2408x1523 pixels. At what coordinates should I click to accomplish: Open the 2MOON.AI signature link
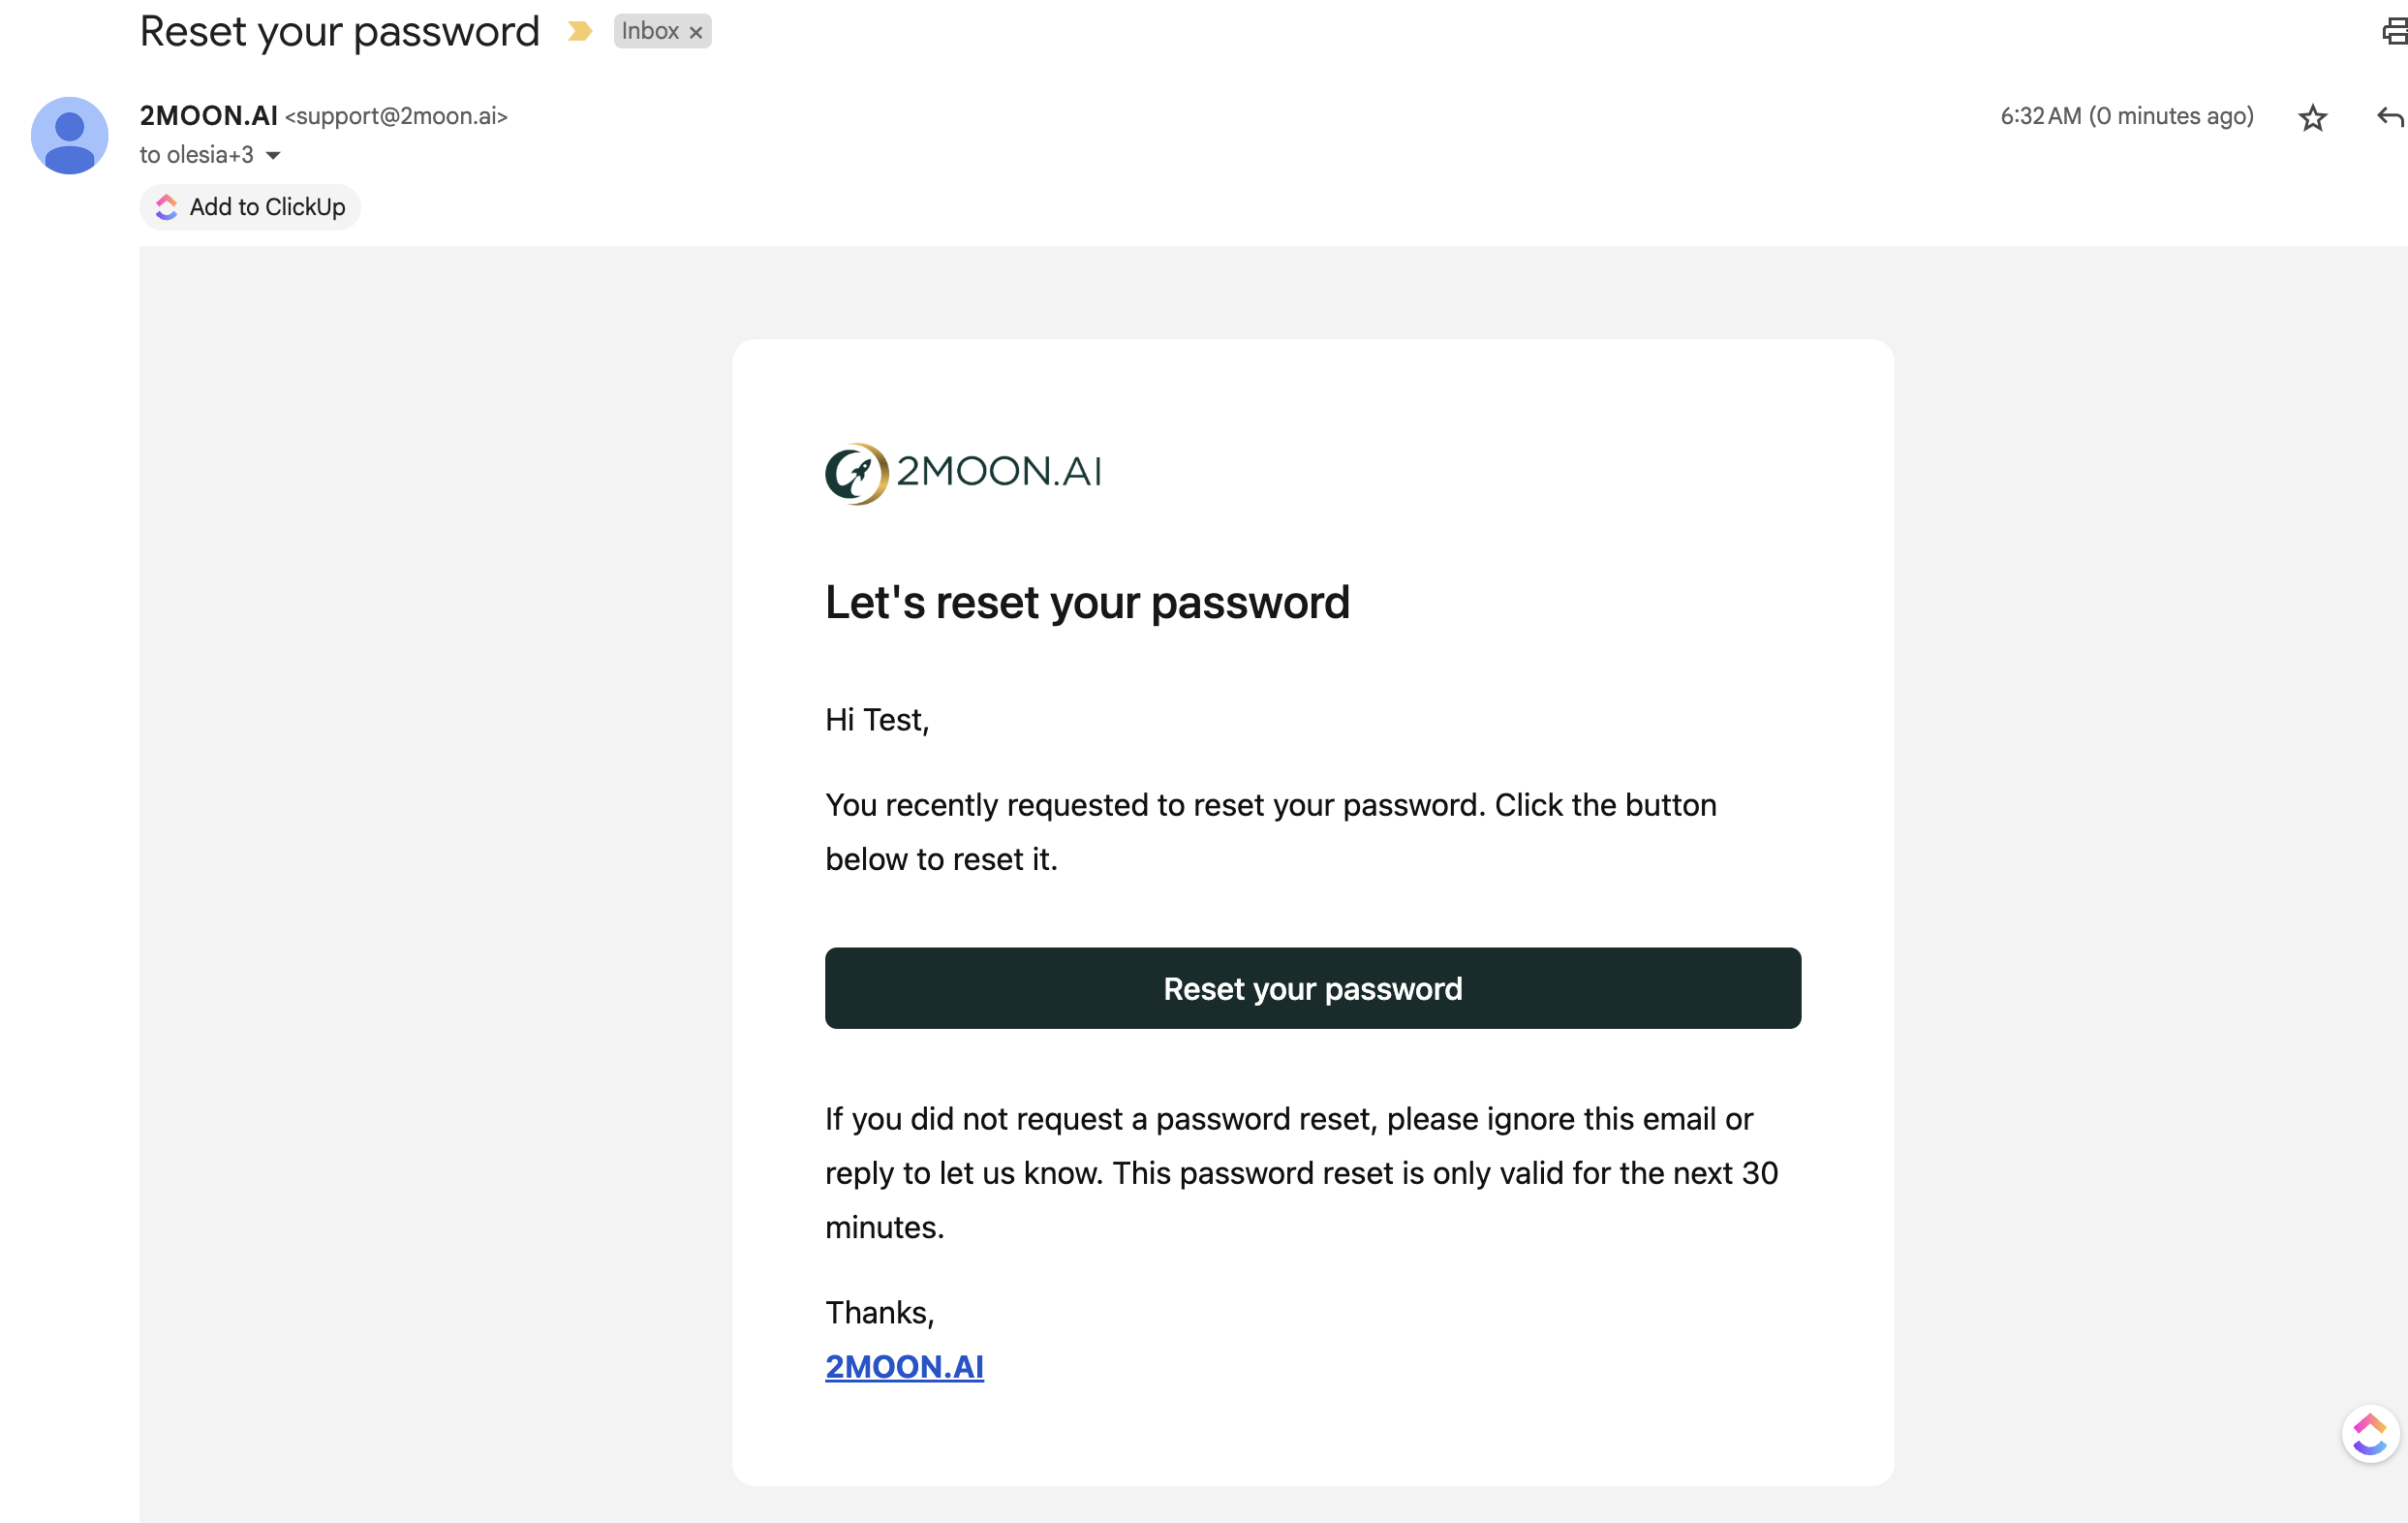pyautogui.click(x=904, y=1367)
